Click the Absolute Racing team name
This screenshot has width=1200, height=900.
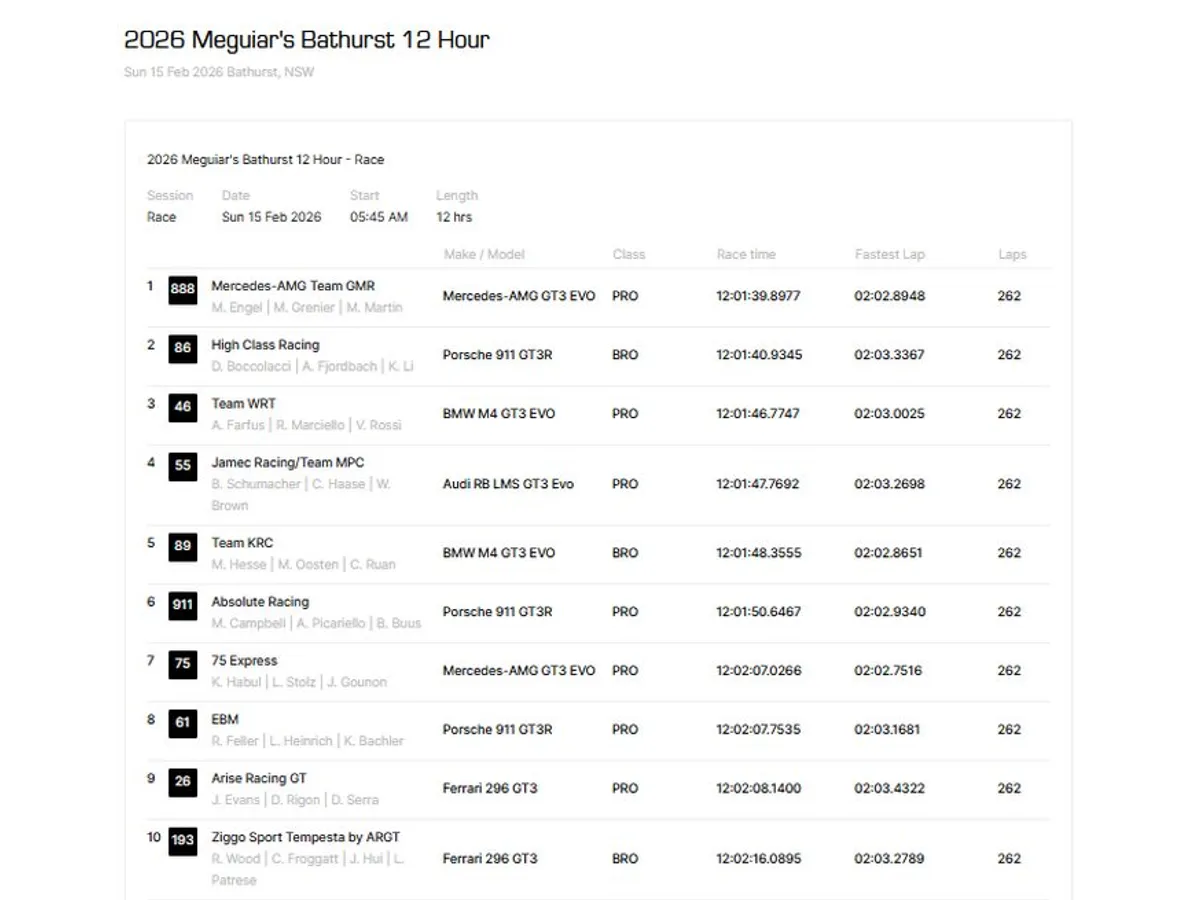(x=260, y=602)
